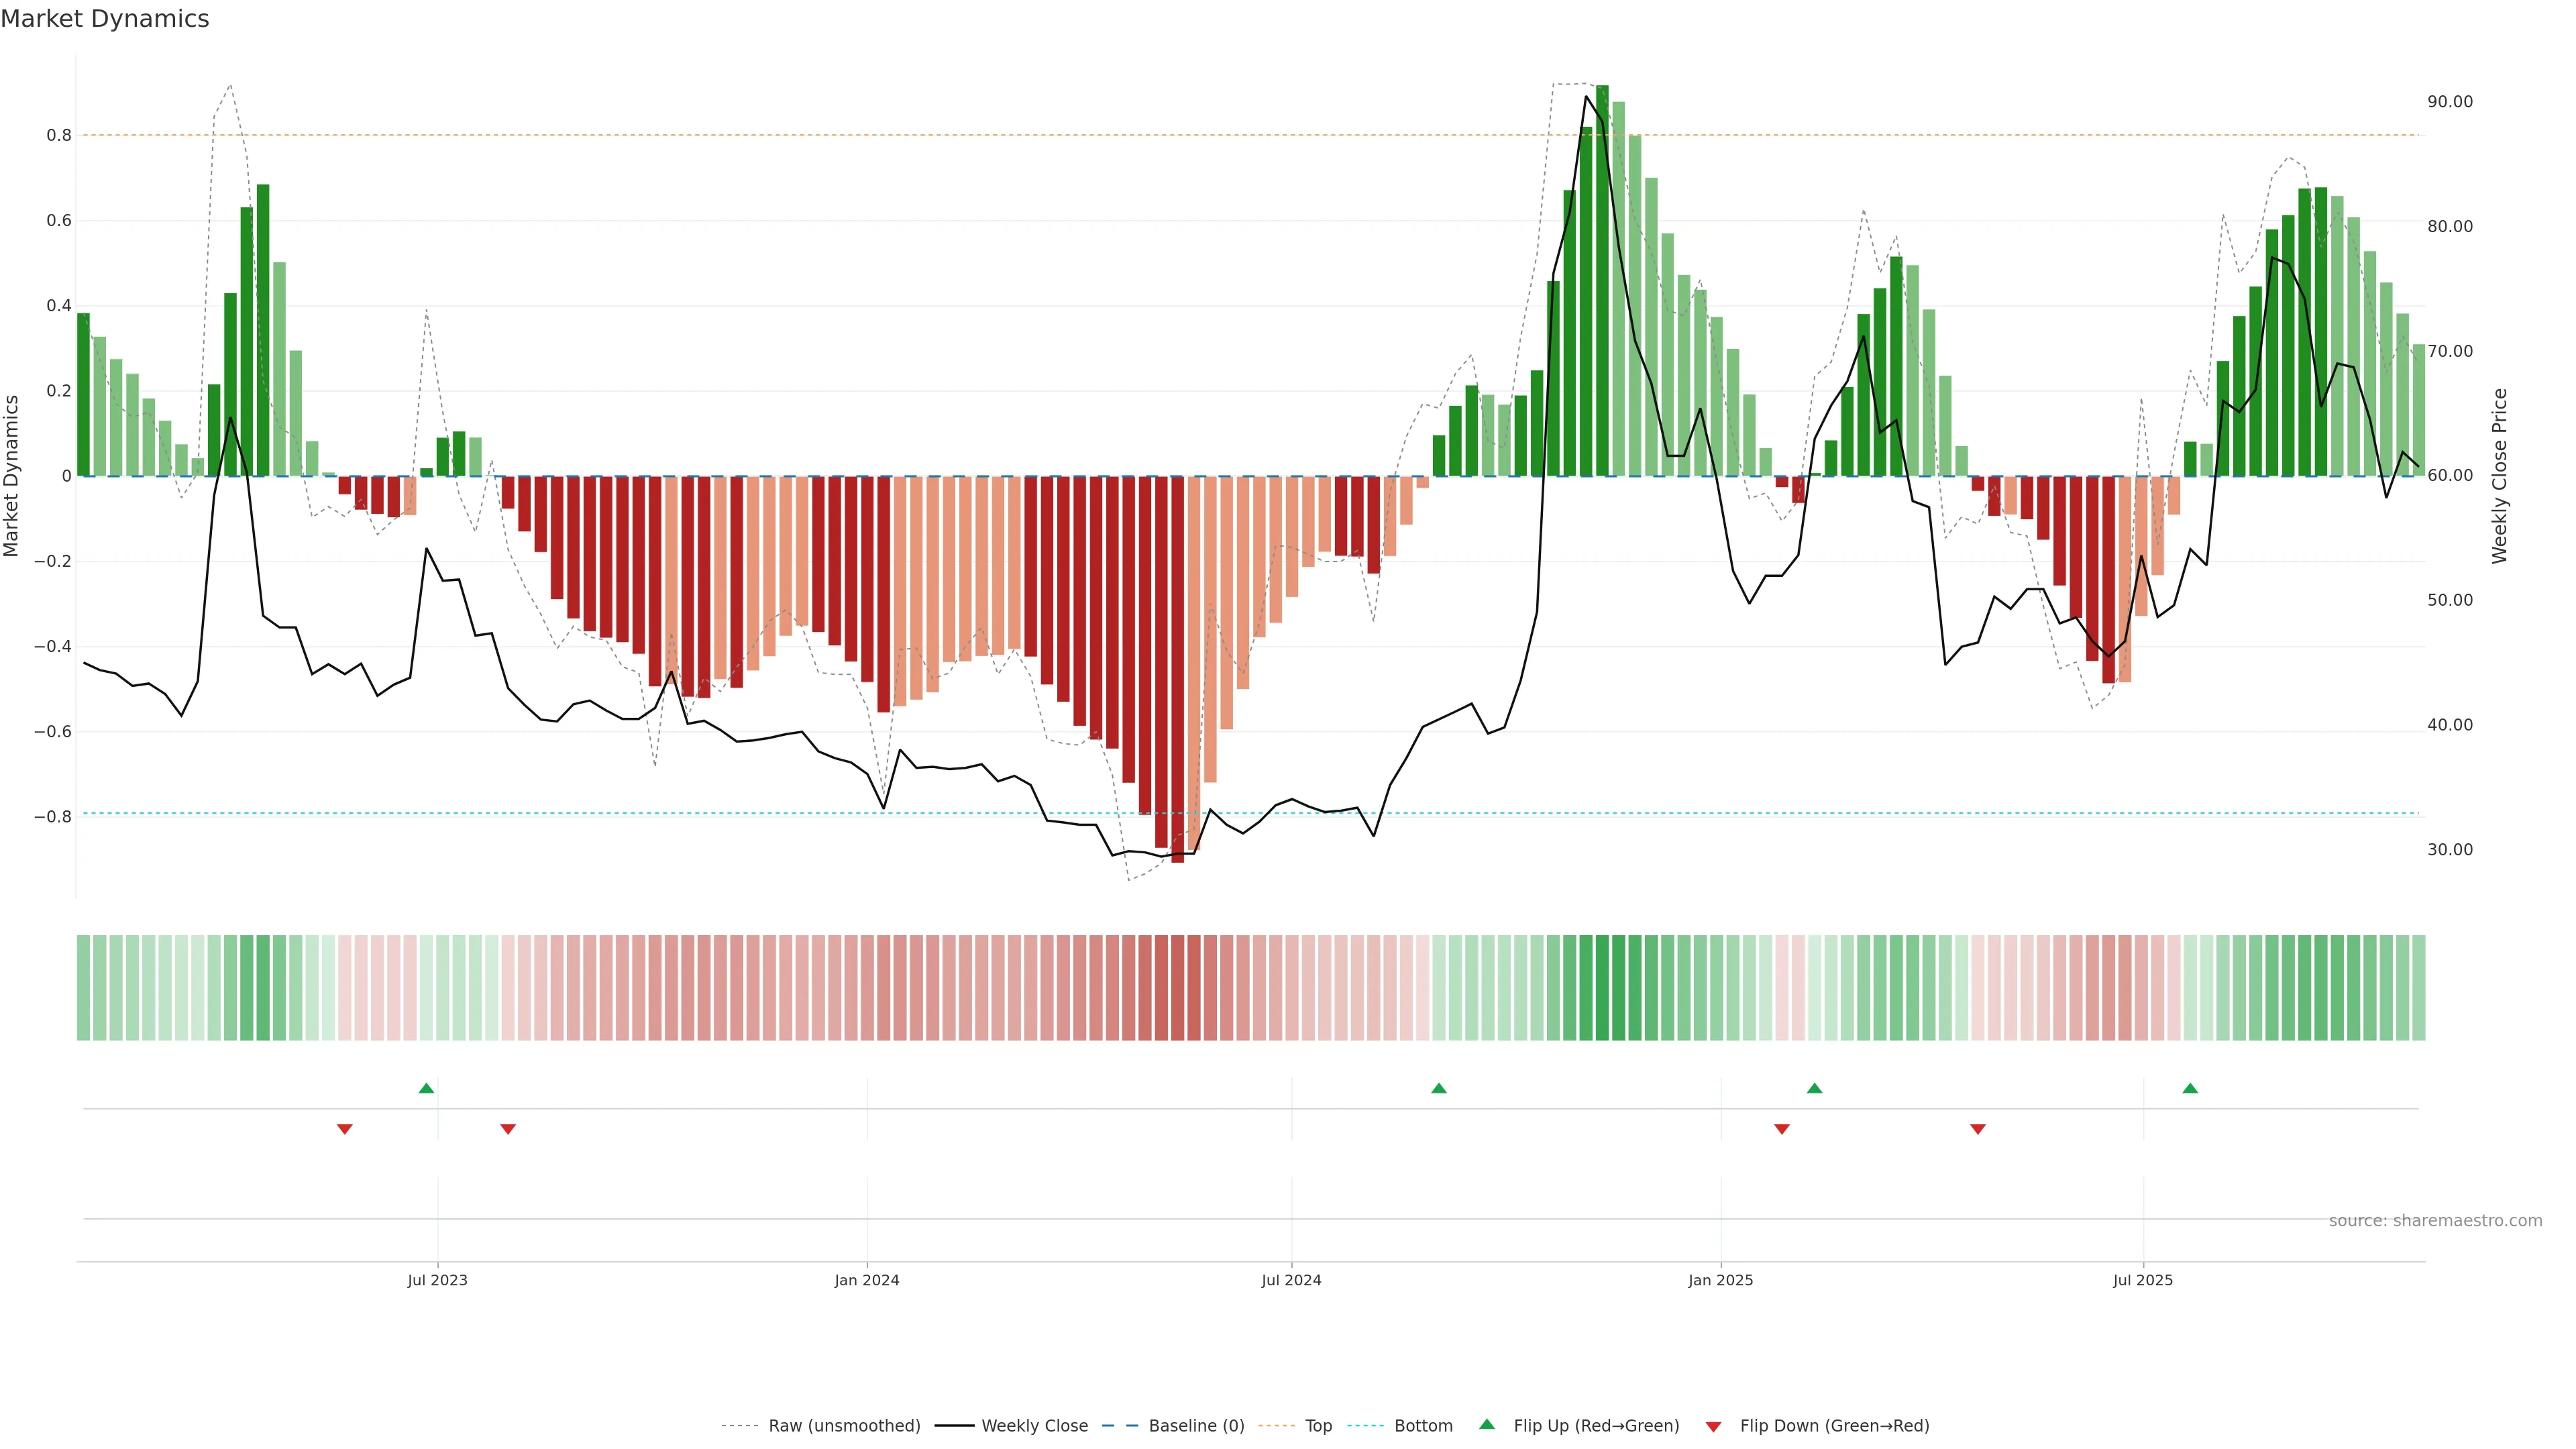Click the source: sharemaestro.com text
2576x1449 pixels.
[2435, 1221]
